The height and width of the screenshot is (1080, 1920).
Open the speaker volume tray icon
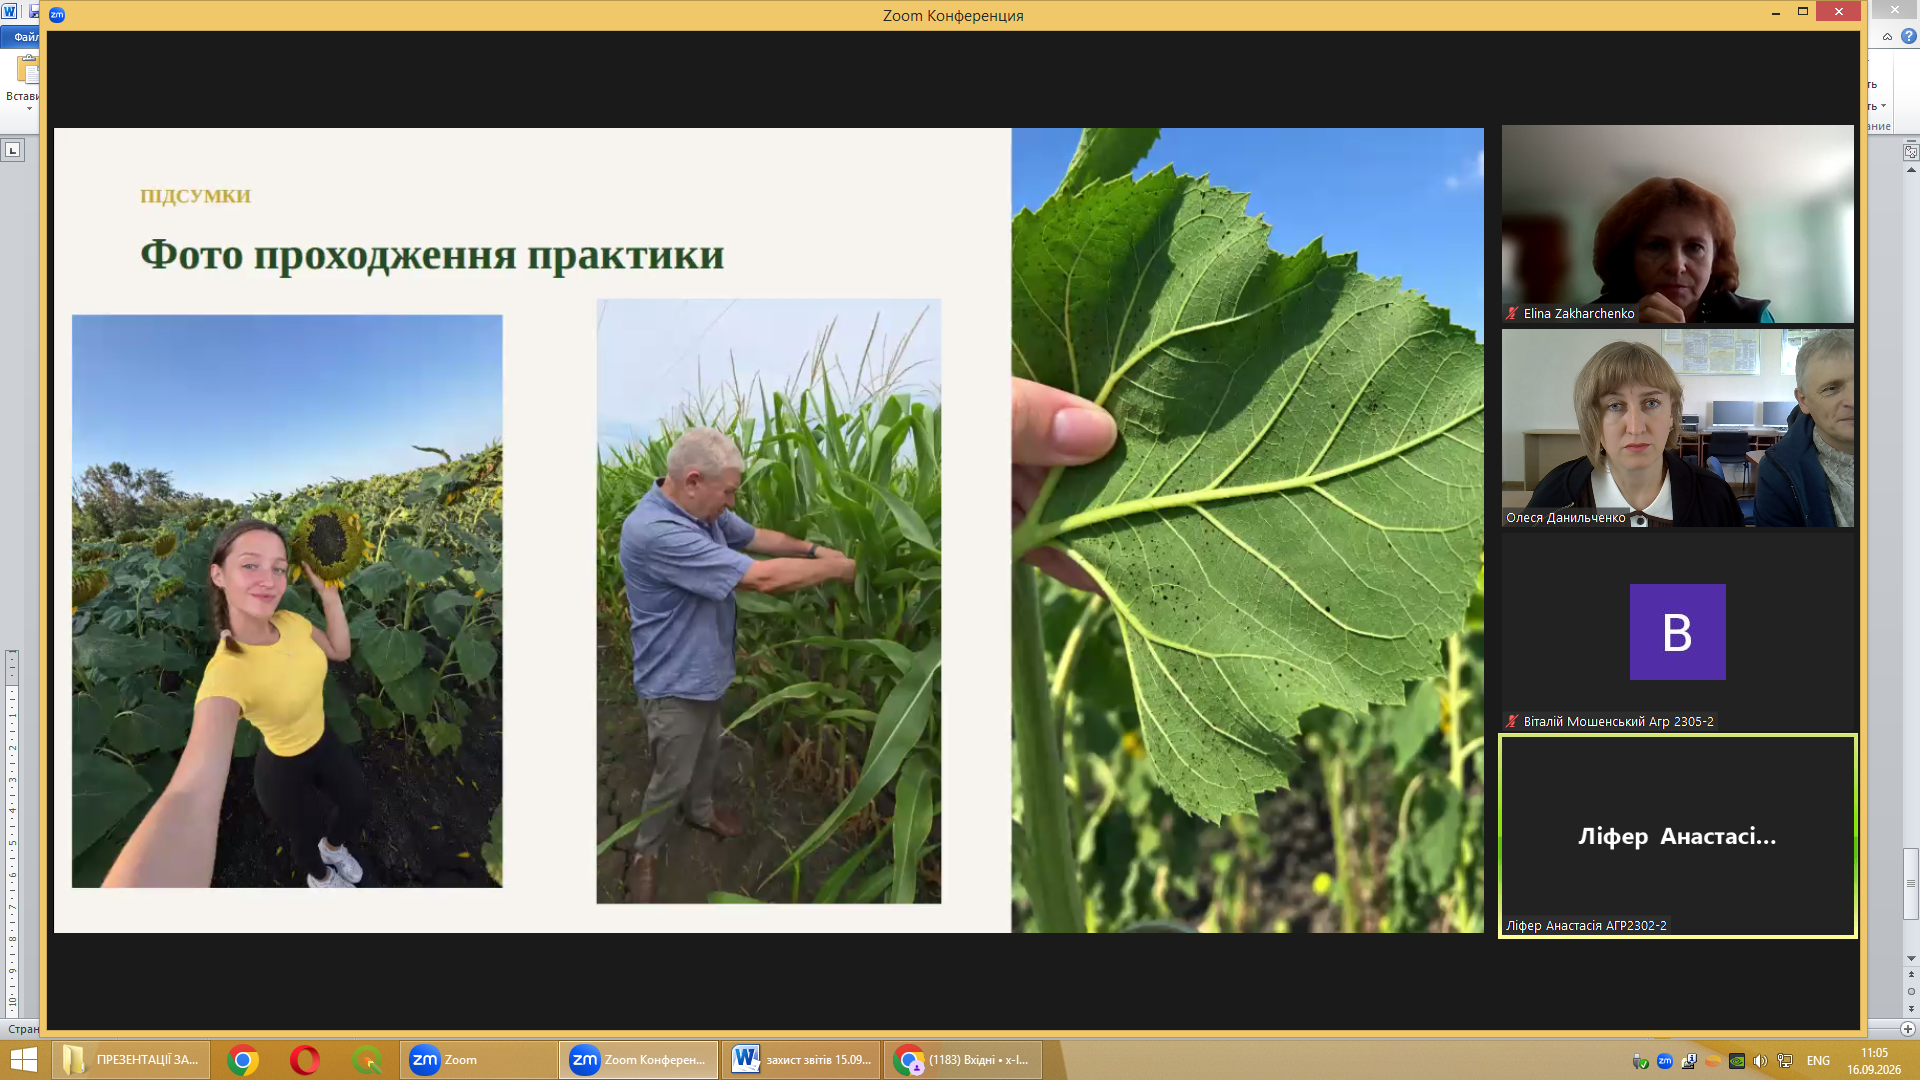(1761, 1061)
